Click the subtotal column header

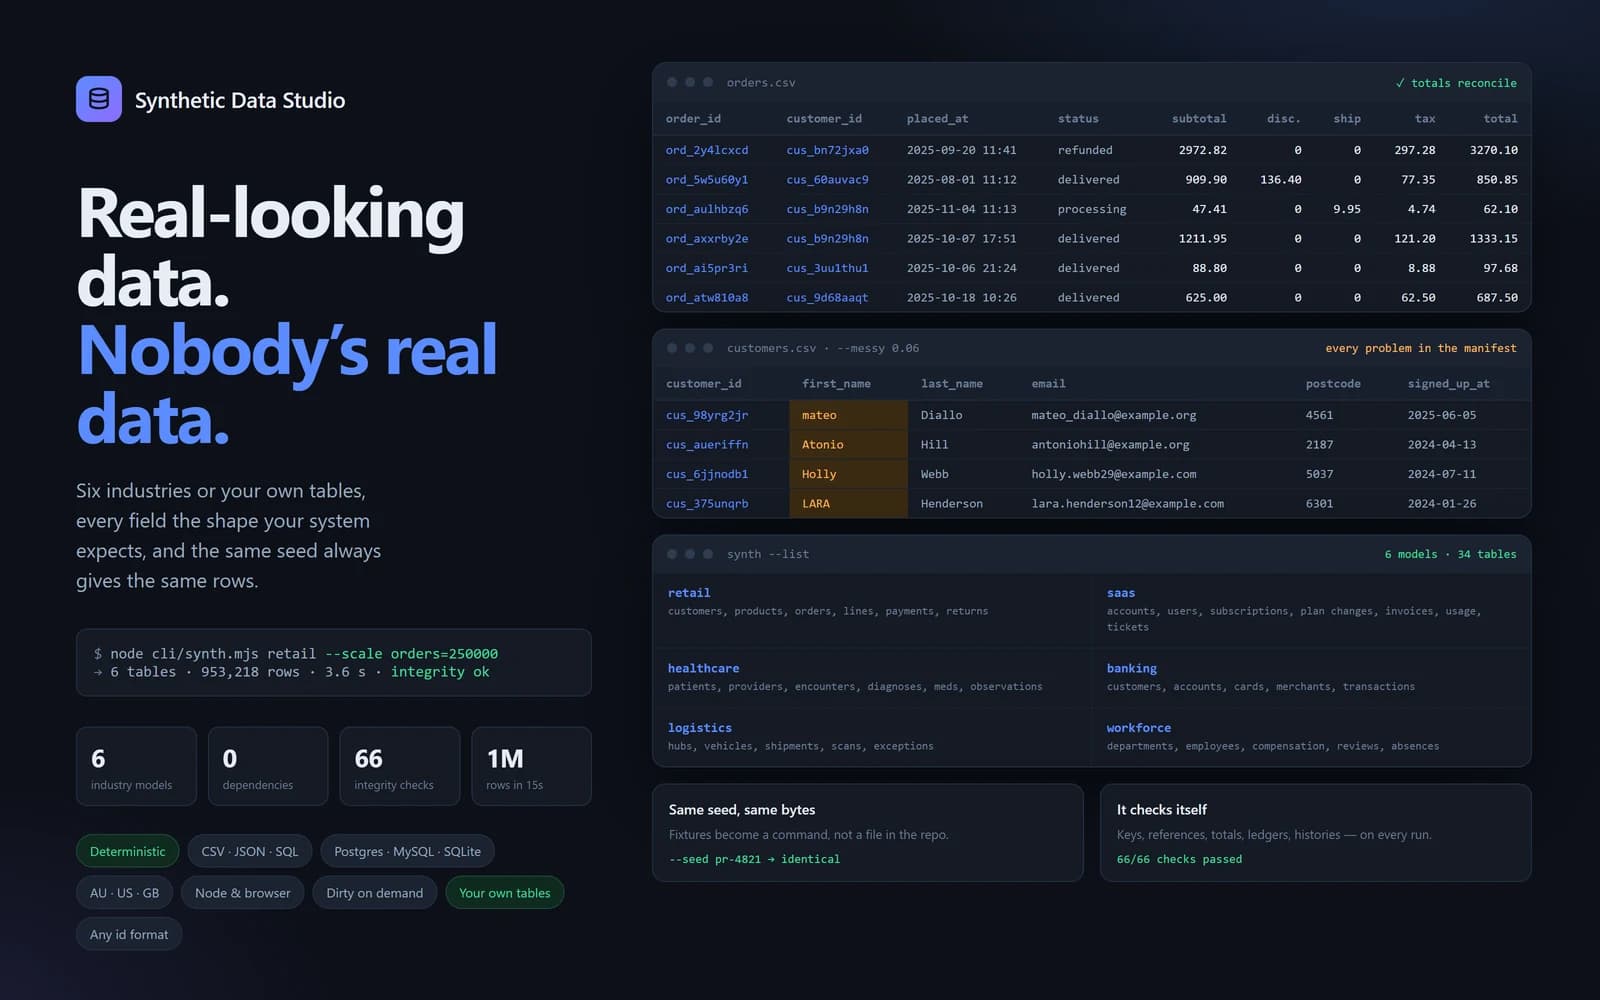coord(1199,118)
